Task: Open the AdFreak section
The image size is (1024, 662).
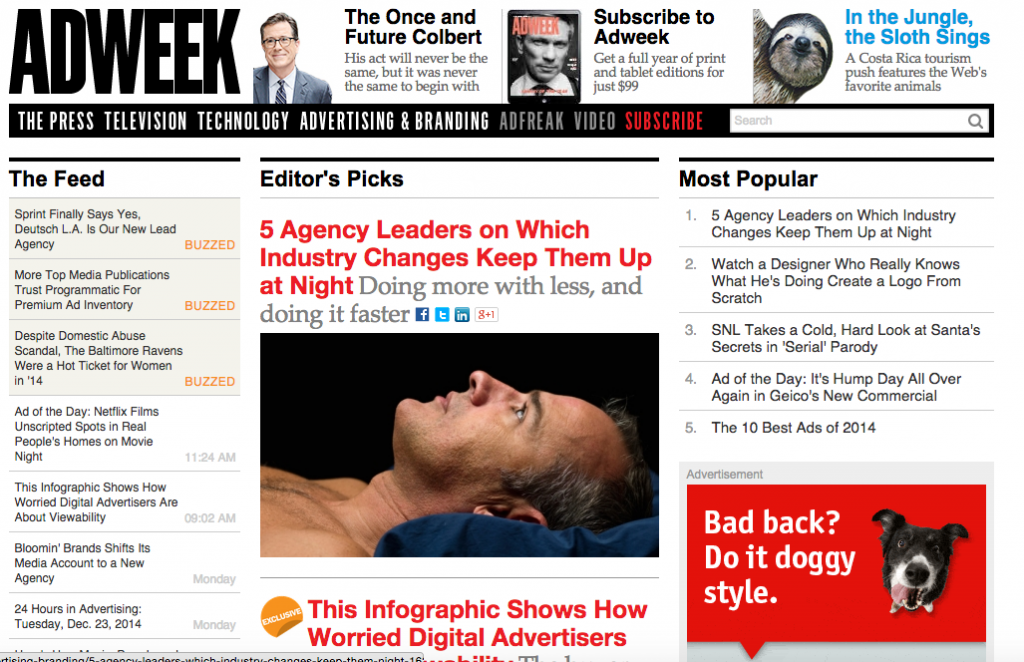Action: 532,121
